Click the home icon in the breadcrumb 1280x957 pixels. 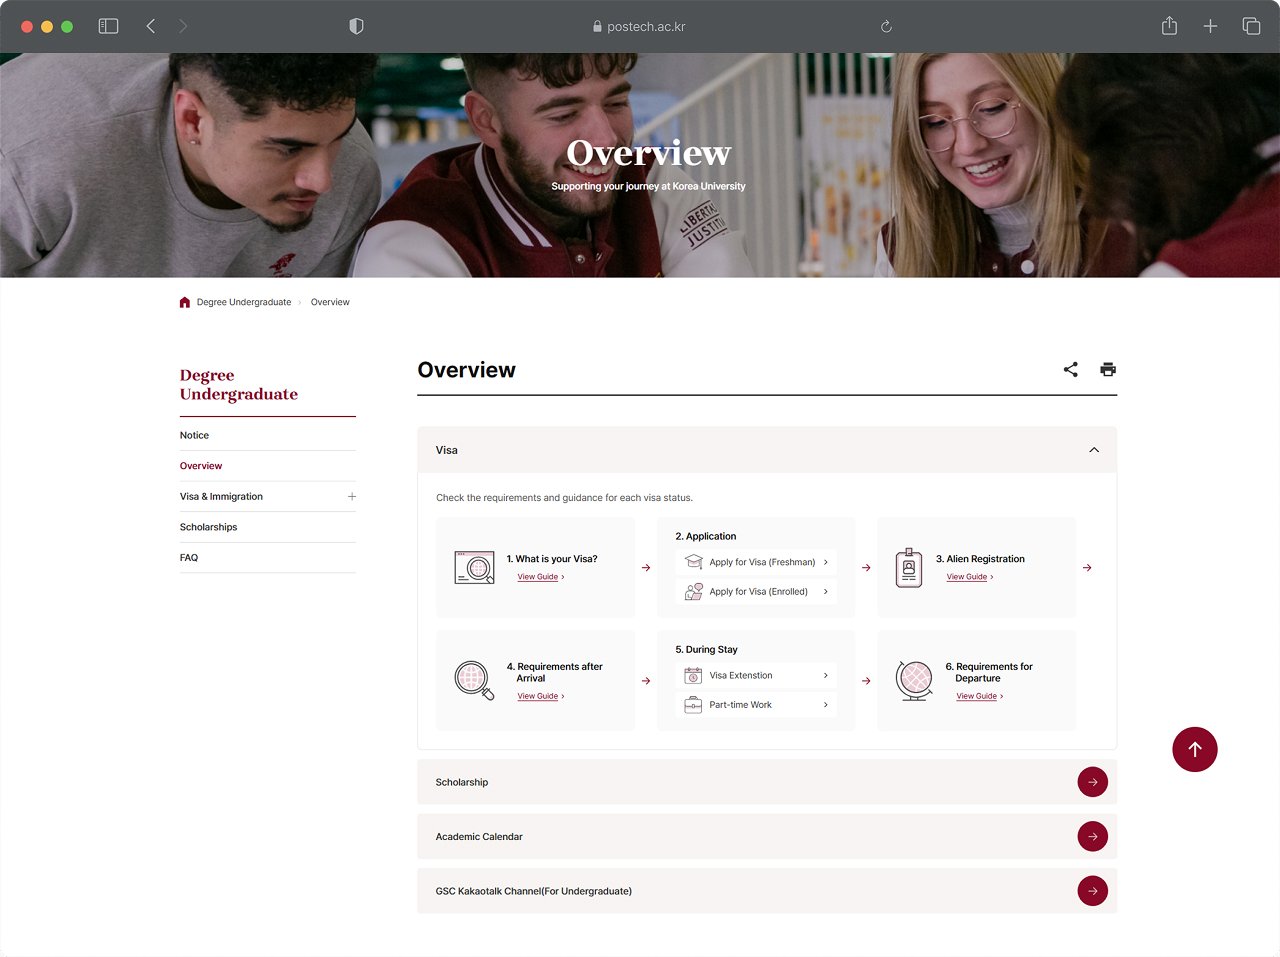click(185, 302)
